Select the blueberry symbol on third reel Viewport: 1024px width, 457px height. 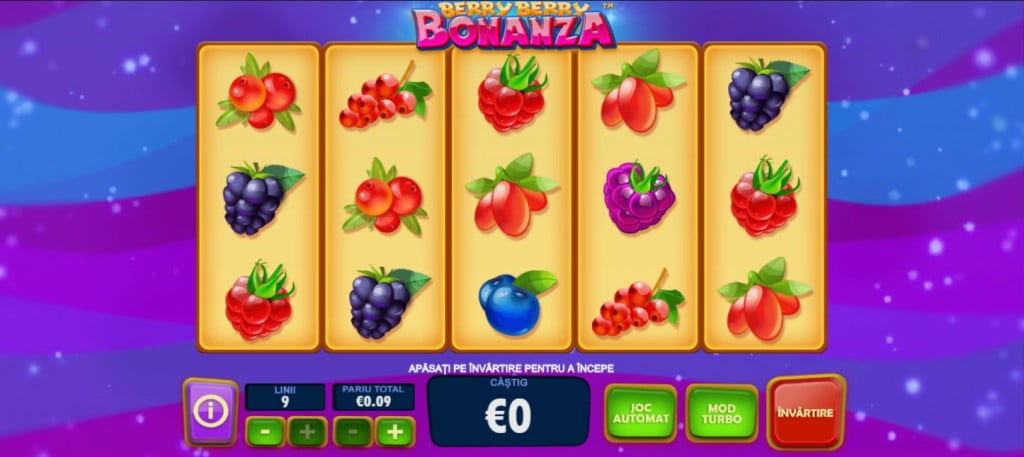(517, 302)
